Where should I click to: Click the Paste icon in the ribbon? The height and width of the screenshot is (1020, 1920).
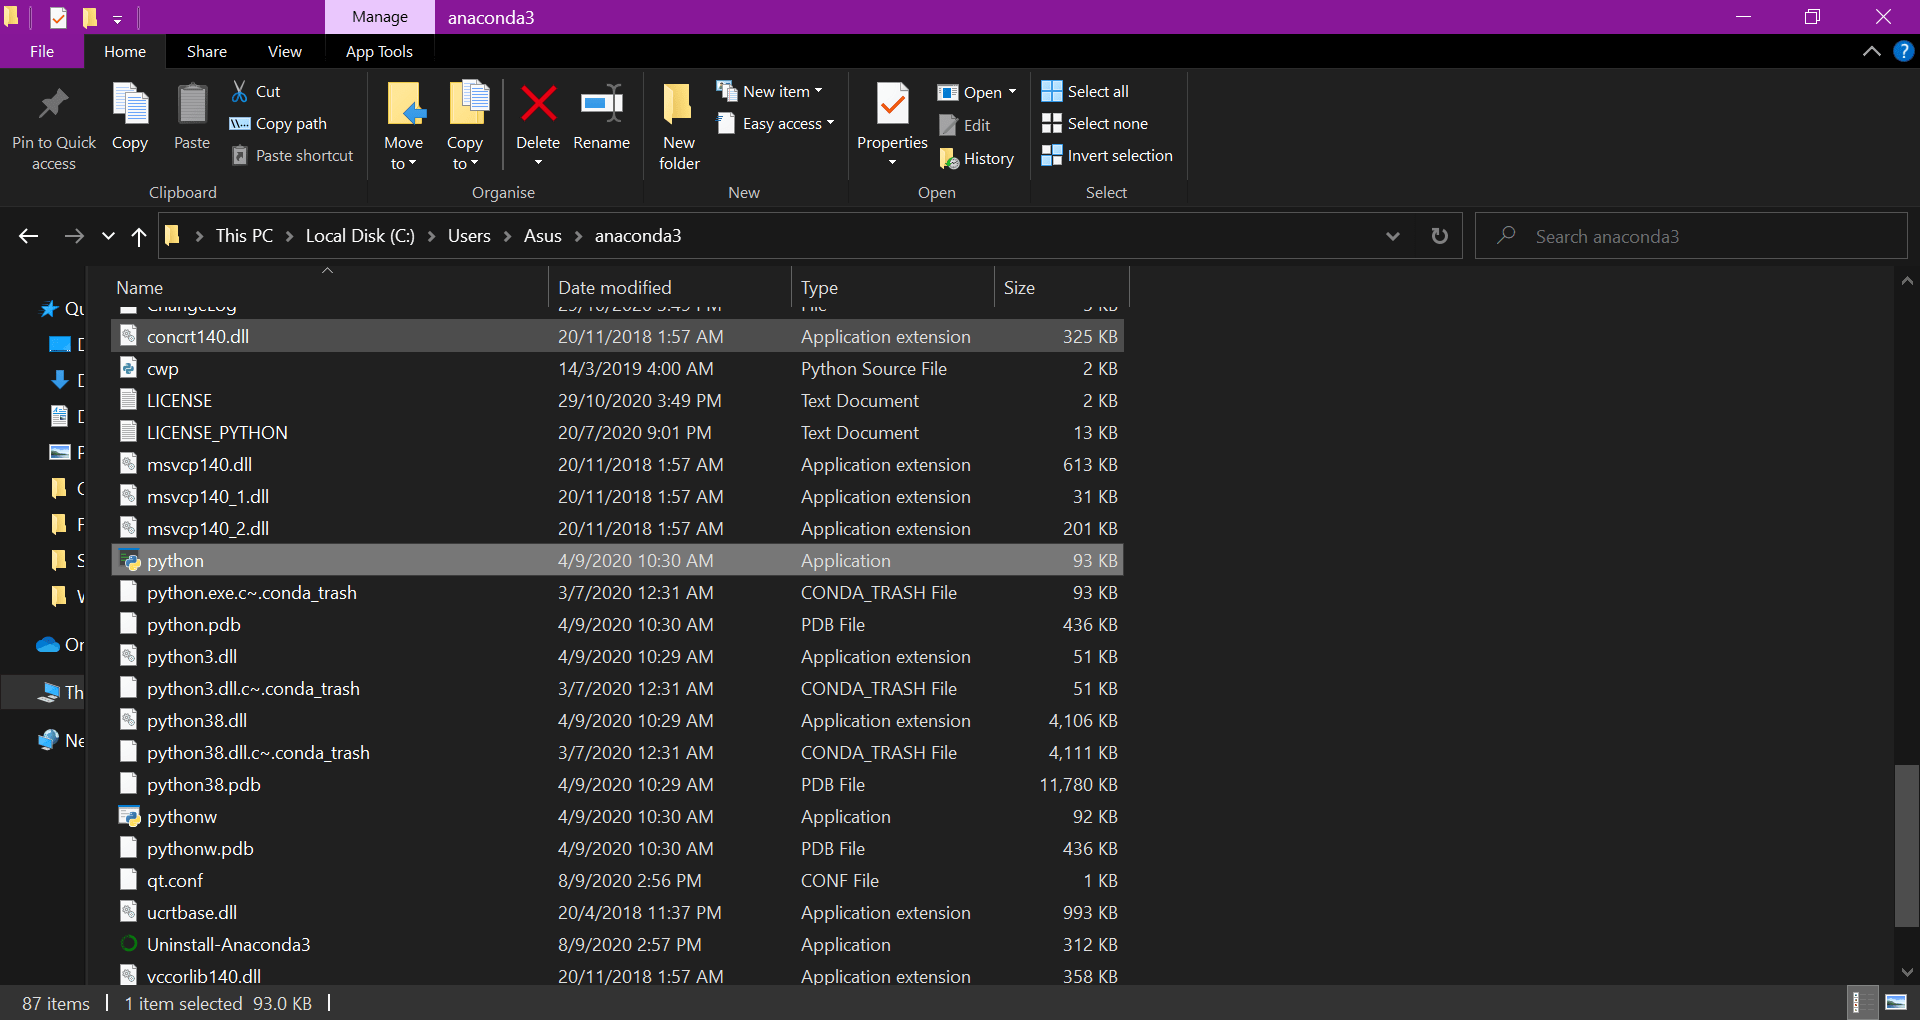pyautogui.click(x=192, y=104)
